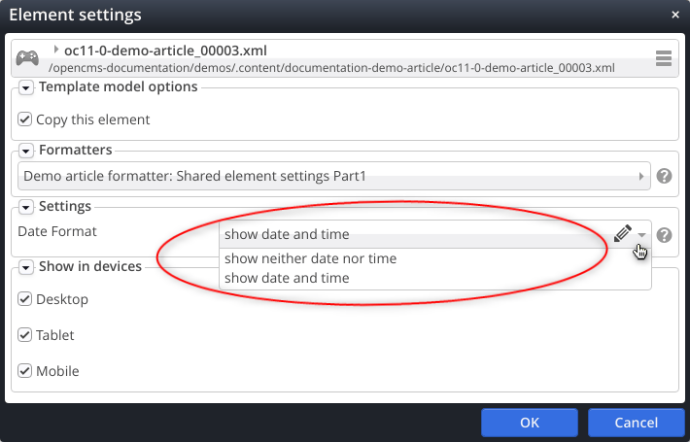
Task: Click the arrow at formatter selector's right end
Action: pos(641,177)
